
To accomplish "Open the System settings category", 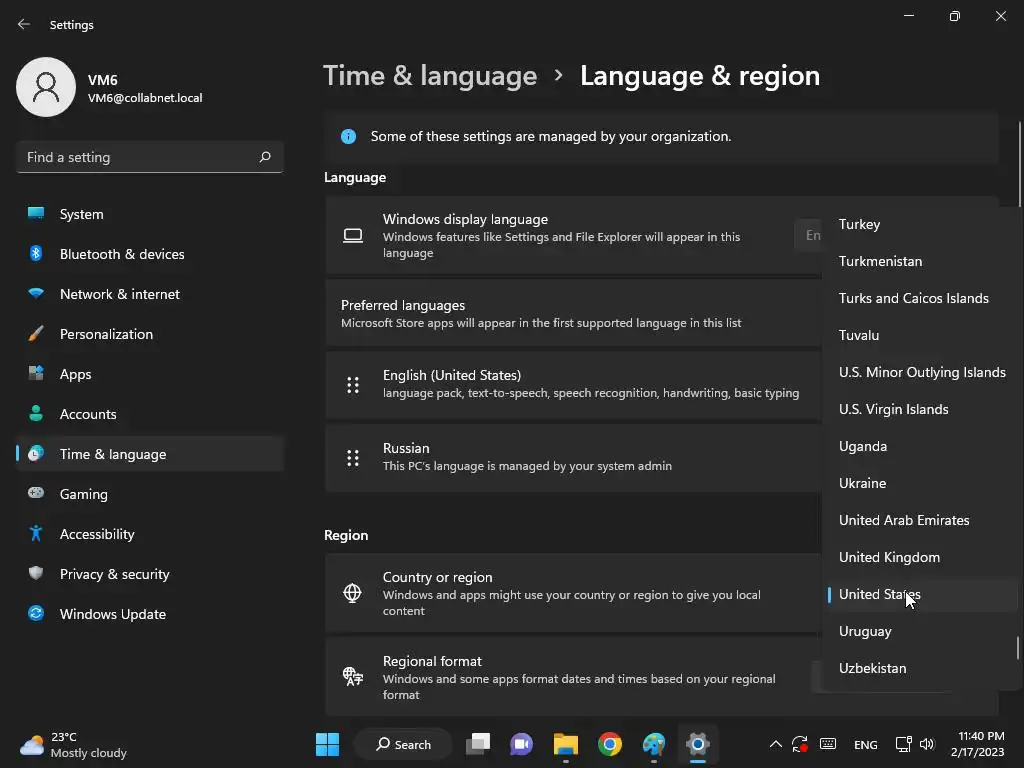I will pyautogui.click(x=150, y=214).
